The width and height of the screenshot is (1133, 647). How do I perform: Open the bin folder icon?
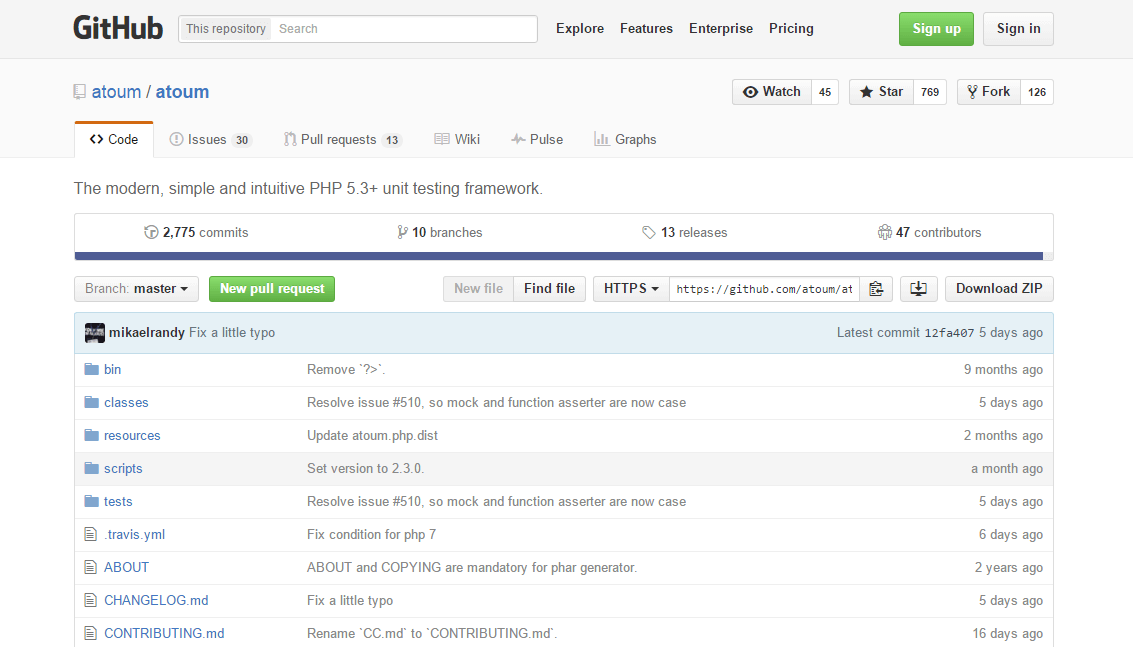tap(91, 369)
